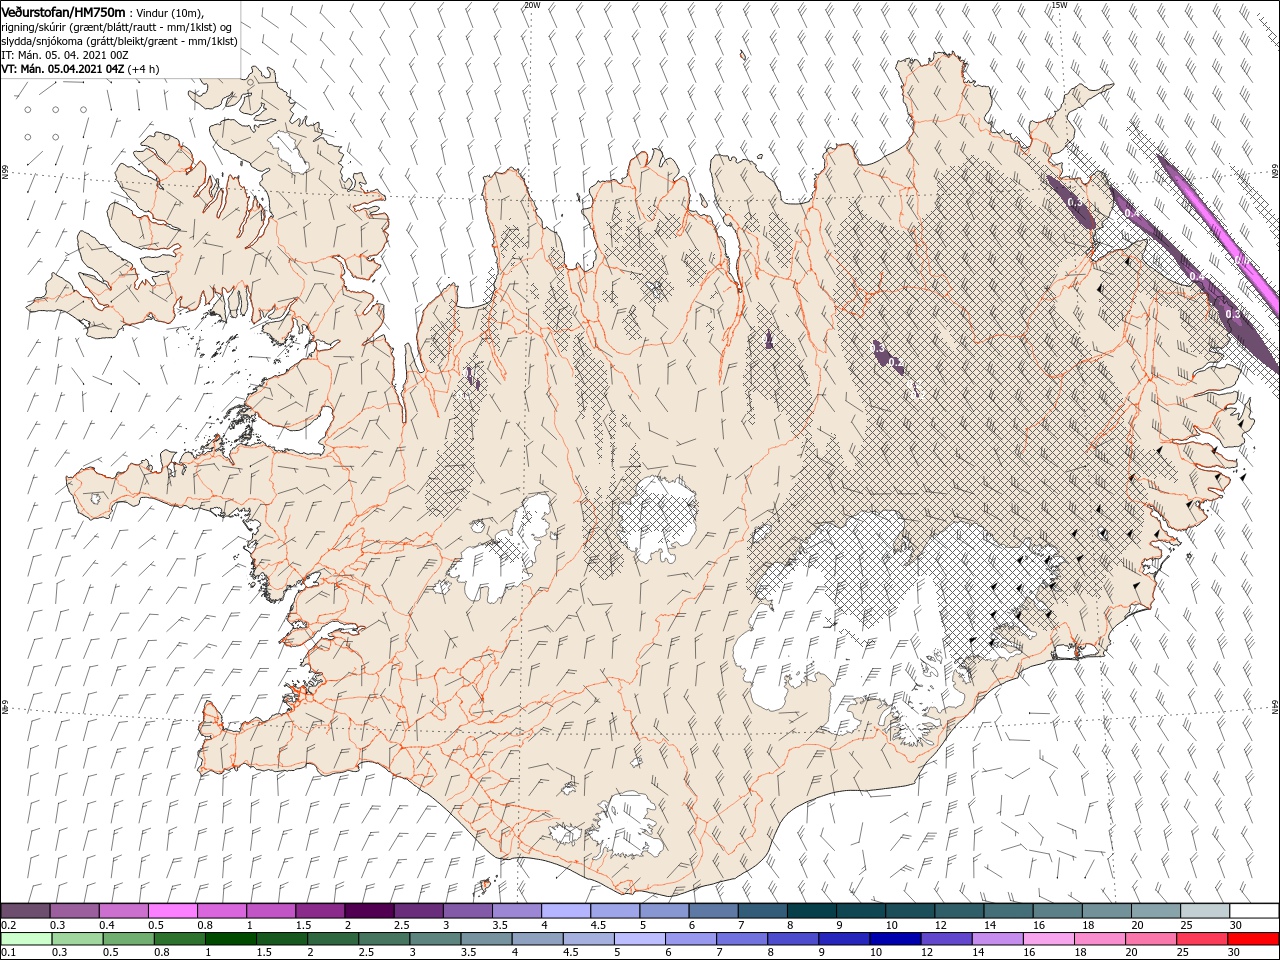
Task: Click the bright pink 0.5 legend swatch
Action: (x=172, y=911)
